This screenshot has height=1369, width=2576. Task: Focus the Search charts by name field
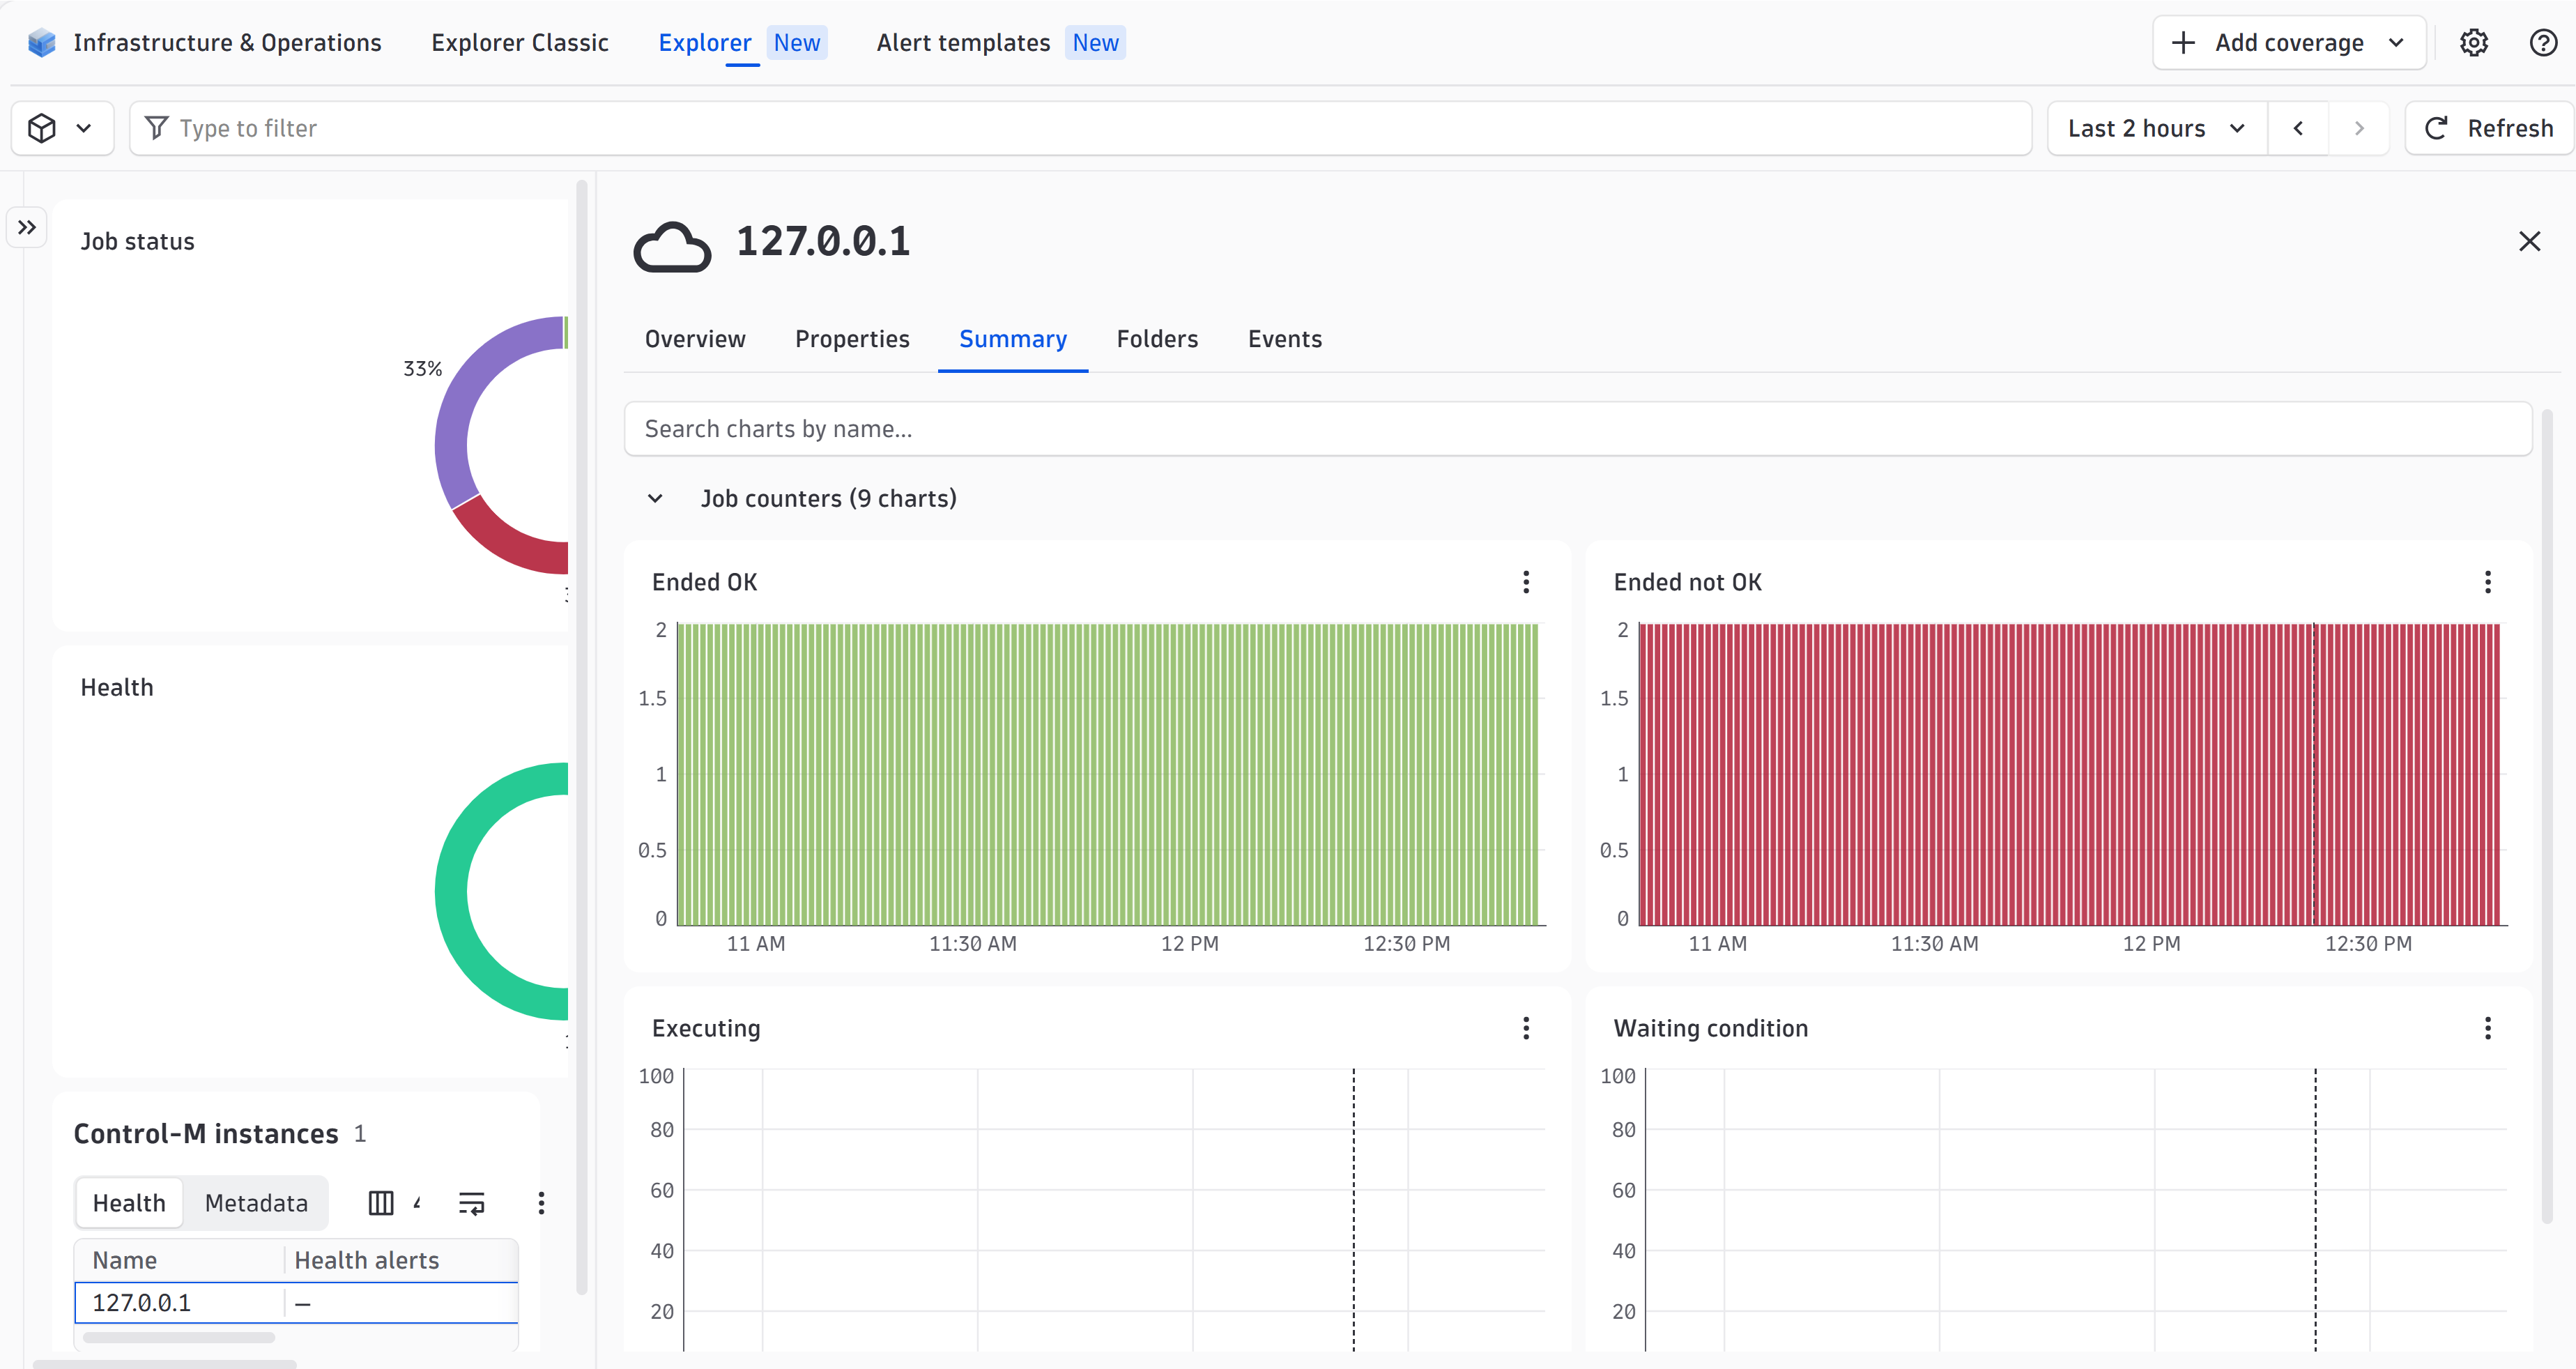click(1578, 429)
